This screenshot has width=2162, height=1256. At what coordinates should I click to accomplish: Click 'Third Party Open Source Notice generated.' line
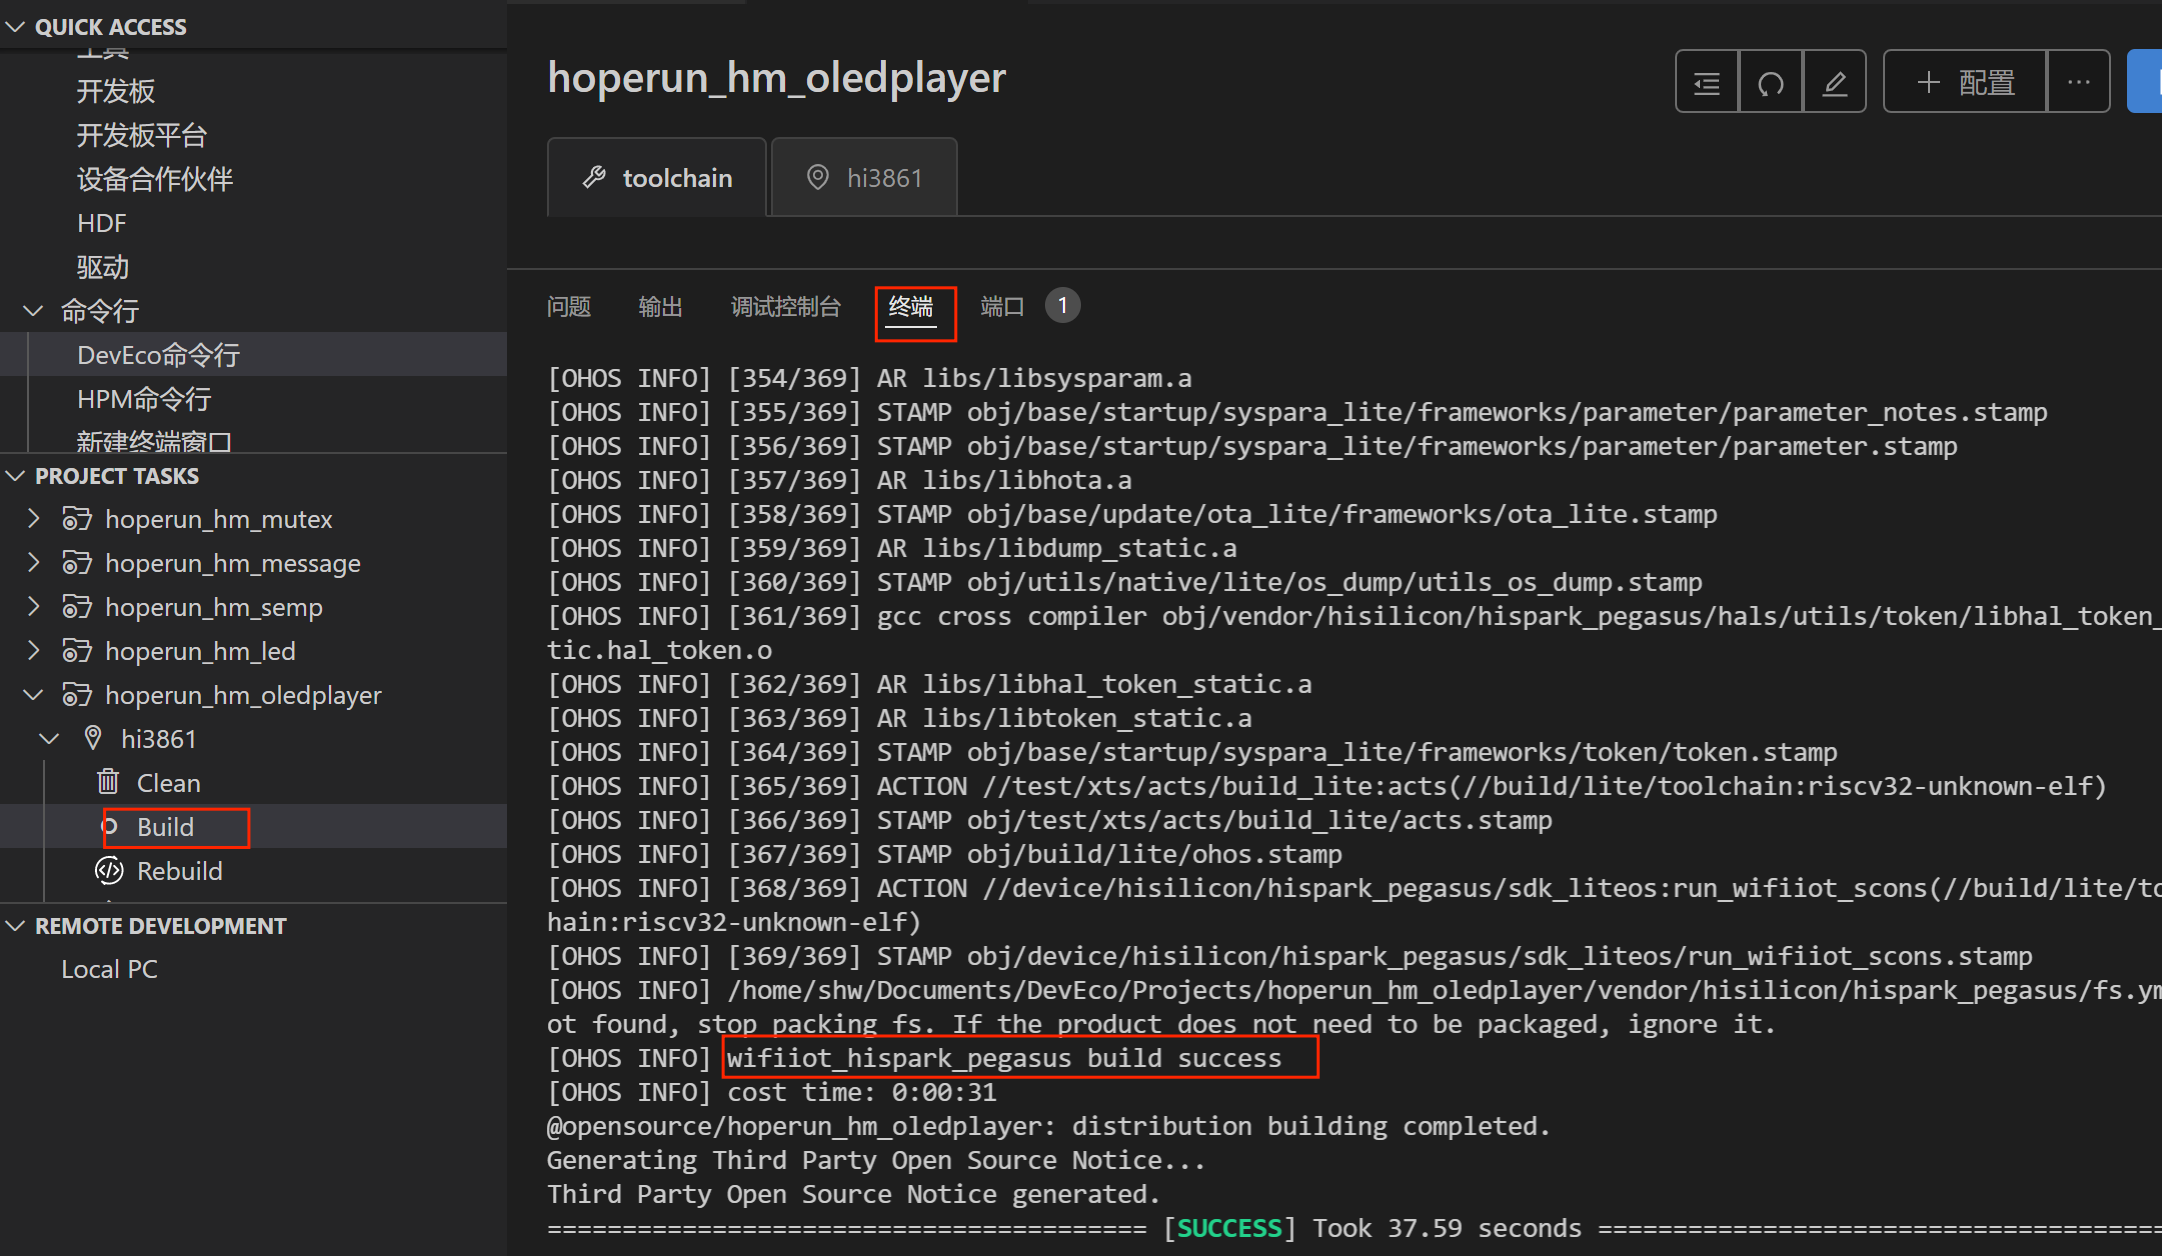click(854, 1194)
